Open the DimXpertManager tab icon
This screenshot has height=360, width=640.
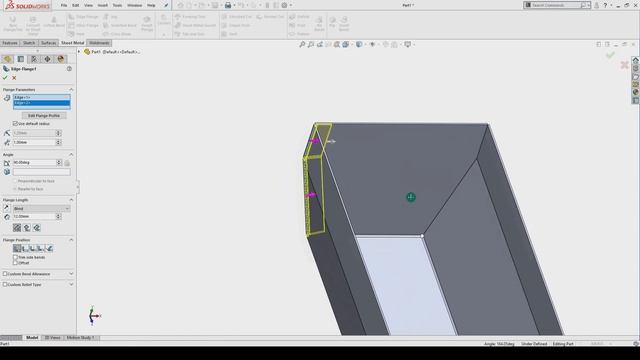47,59
